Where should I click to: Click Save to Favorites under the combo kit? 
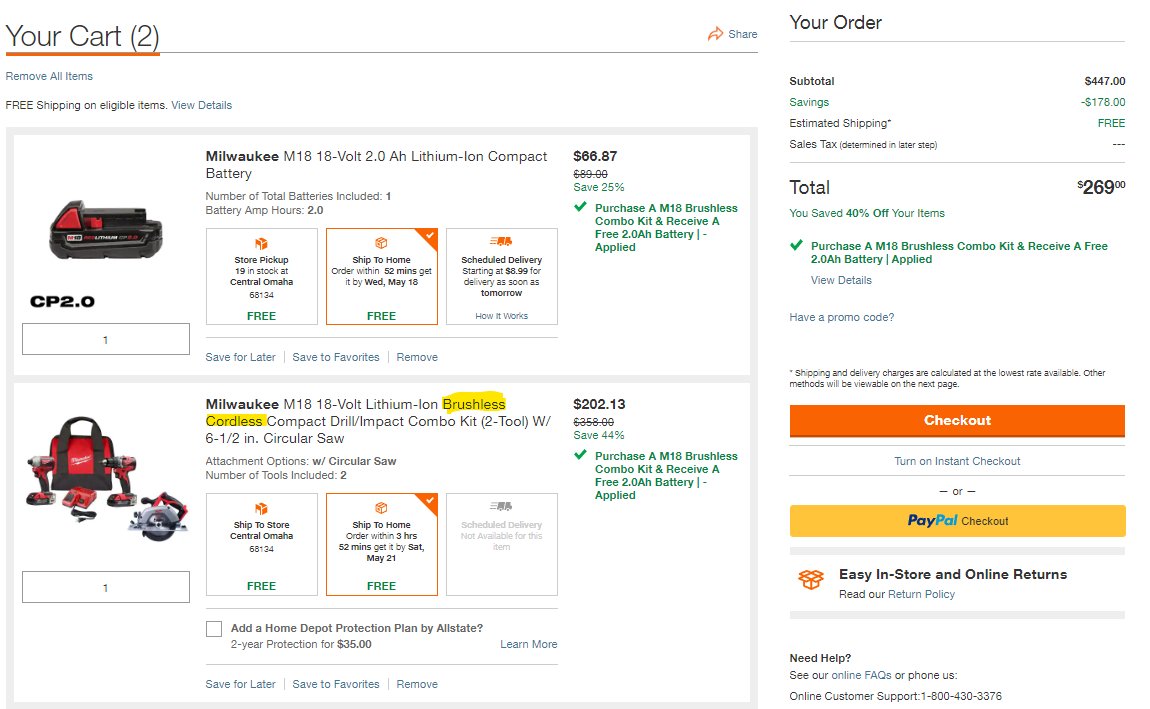click(x=336, y=684)
